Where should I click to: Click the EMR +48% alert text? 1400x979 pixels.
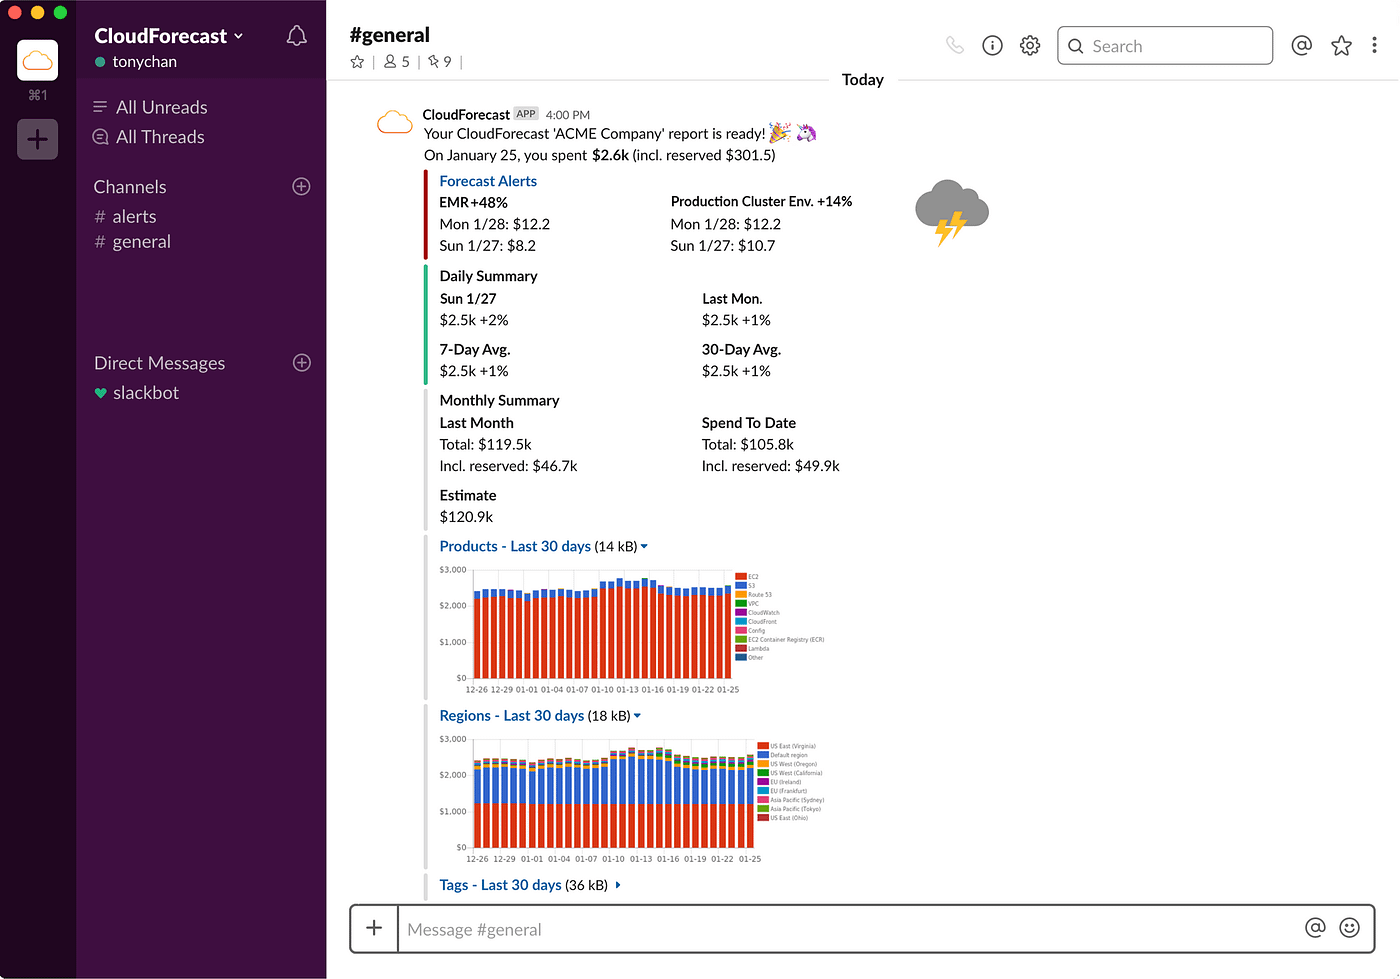473,202
